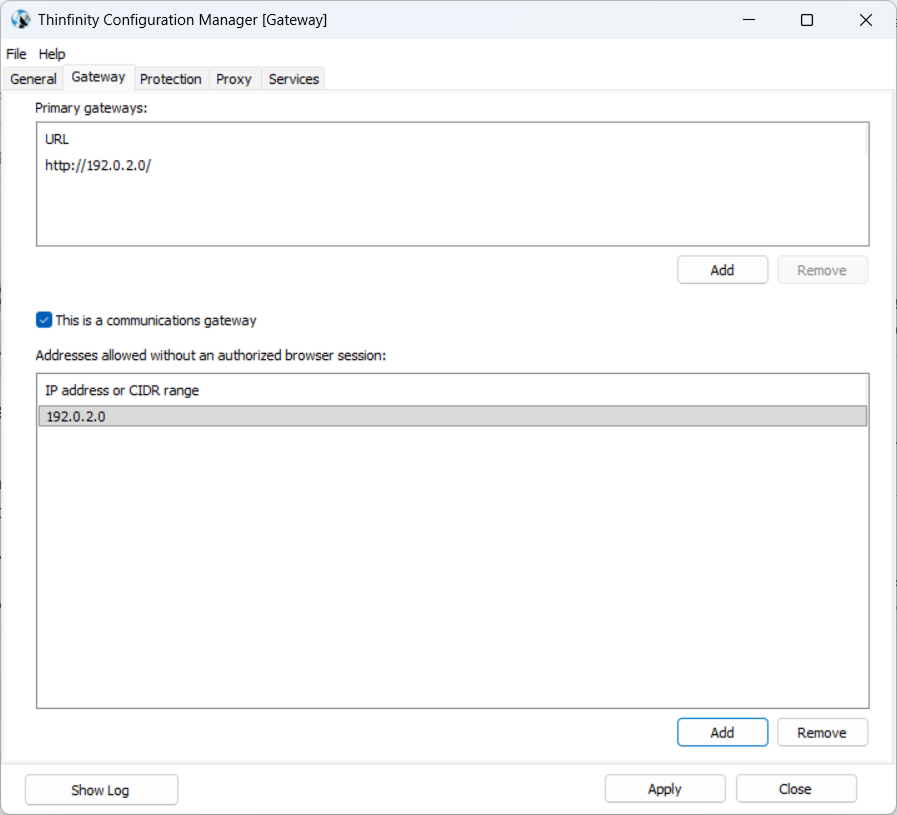Go to the Services tab
The width and height of the screenshot is (897, 815).
click(x=293, y=79)
